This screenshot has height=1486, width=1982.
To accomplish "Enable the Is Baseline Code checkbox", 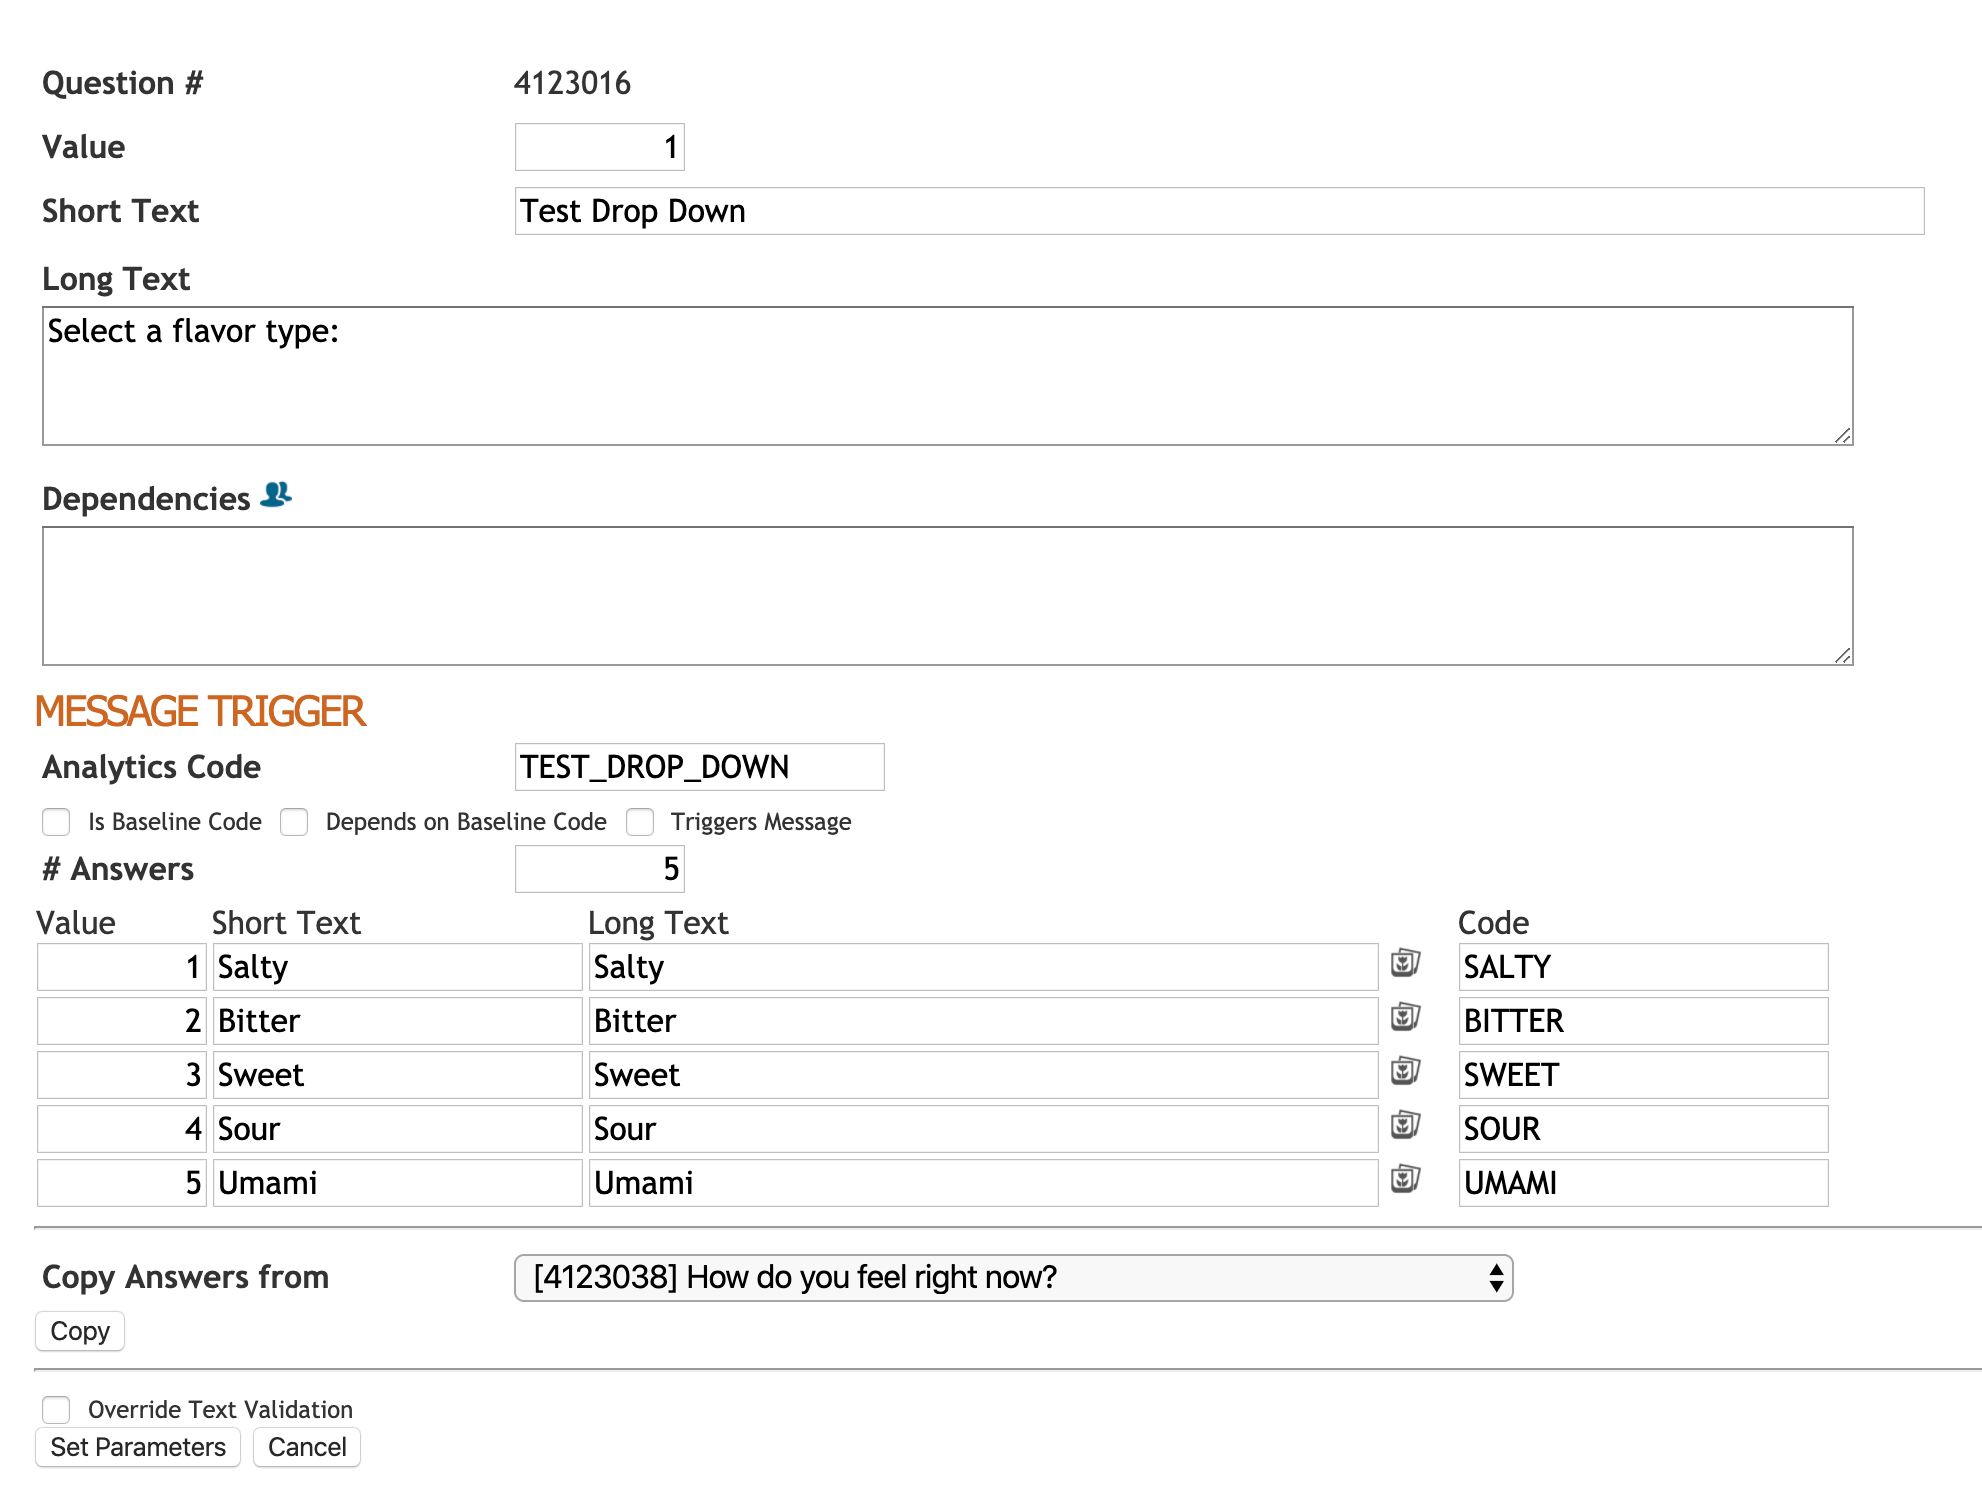I will pos(57,822).
